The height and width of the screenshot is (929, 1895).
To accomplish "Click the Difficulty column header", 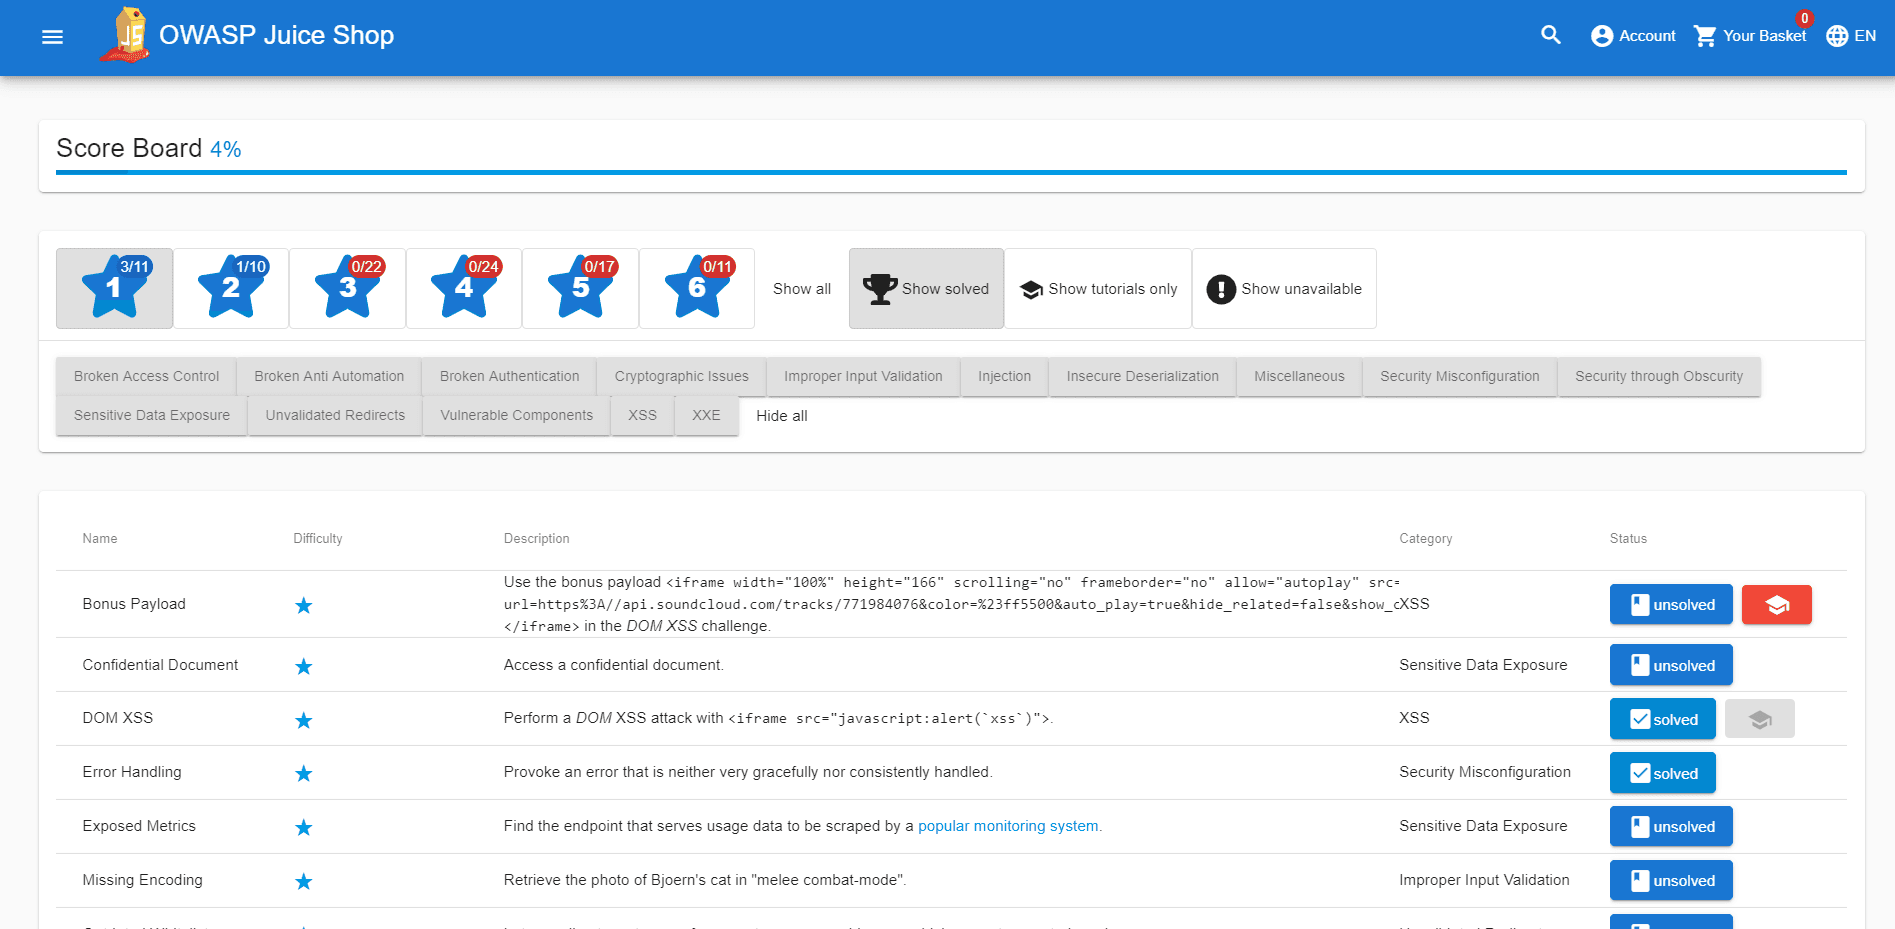I will pos(318,539).
